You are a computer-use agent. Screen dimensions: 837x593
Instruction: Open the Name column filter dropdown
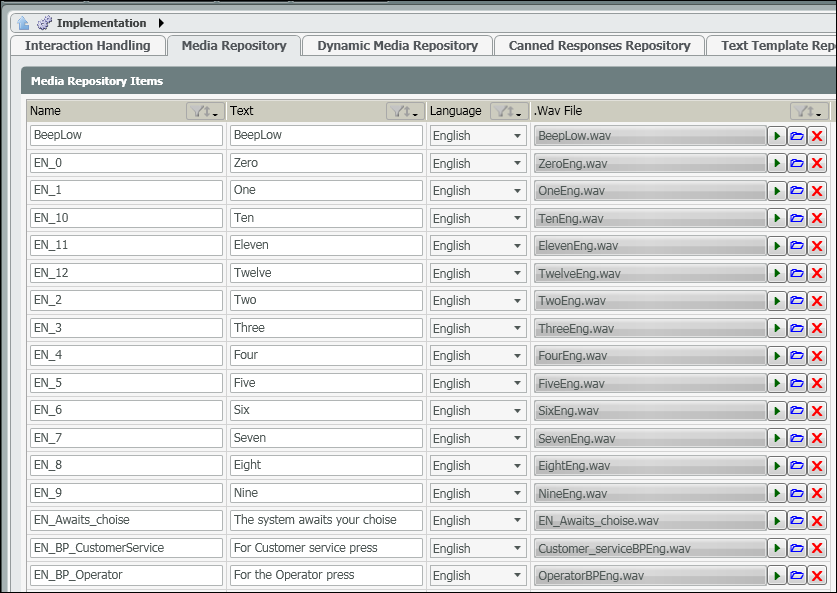[x=205, y=111]
